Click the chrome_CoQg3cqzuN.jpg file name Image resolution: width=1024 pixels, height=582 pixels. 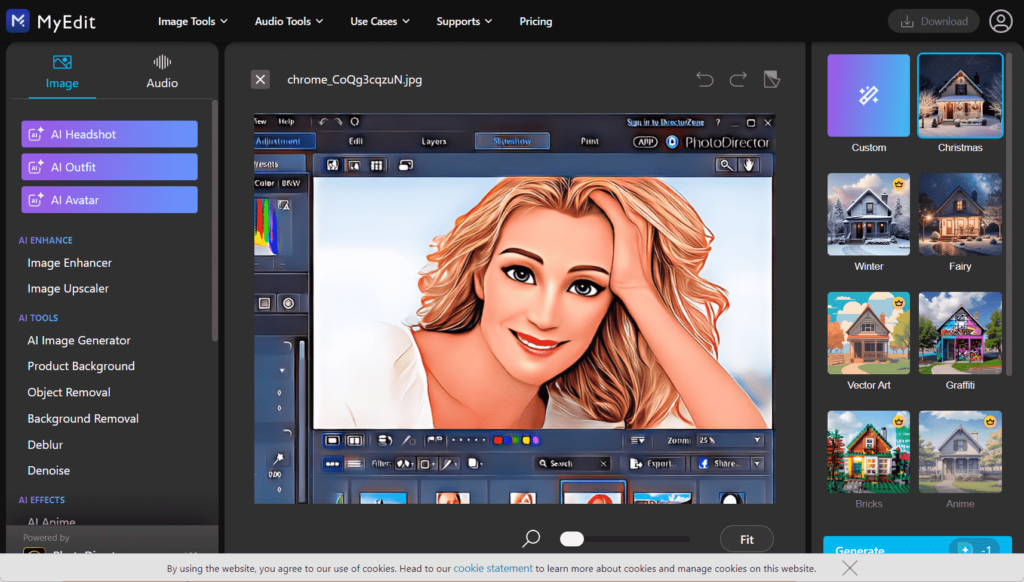click(355, 80)
